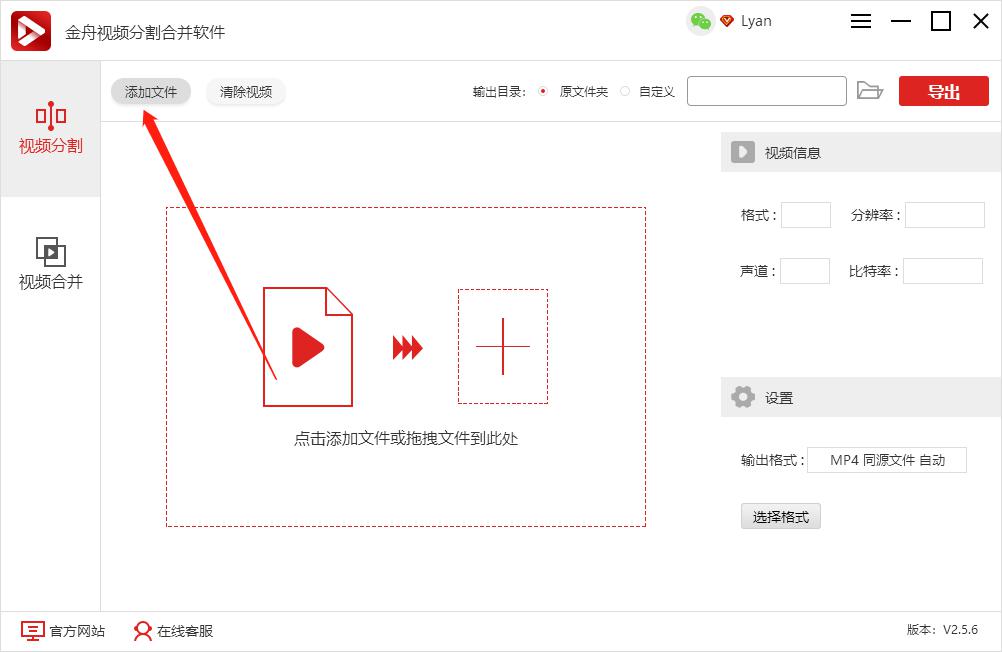Click the output directory path field
Image resolution: width=1002 pixels, height=652 pixels.
click(767, 91)
